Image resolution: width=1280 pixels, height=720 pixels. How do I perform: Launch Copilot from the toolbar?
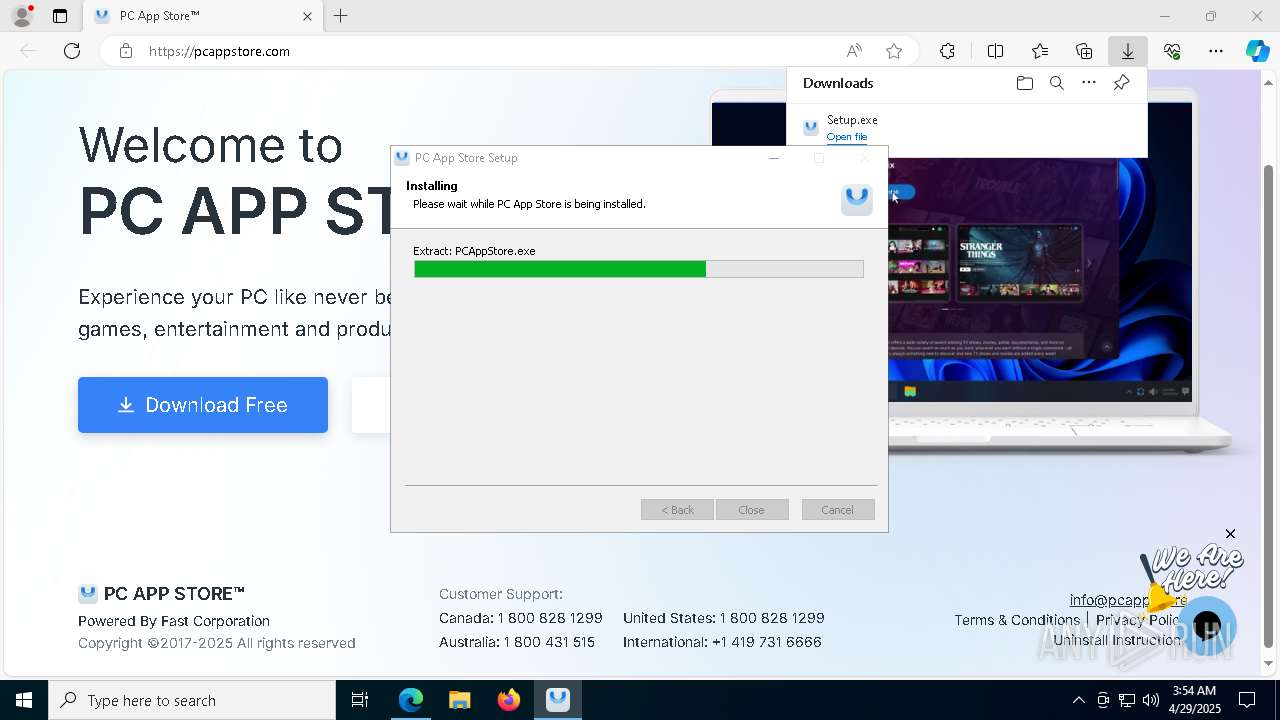(x=1257, y=51)
